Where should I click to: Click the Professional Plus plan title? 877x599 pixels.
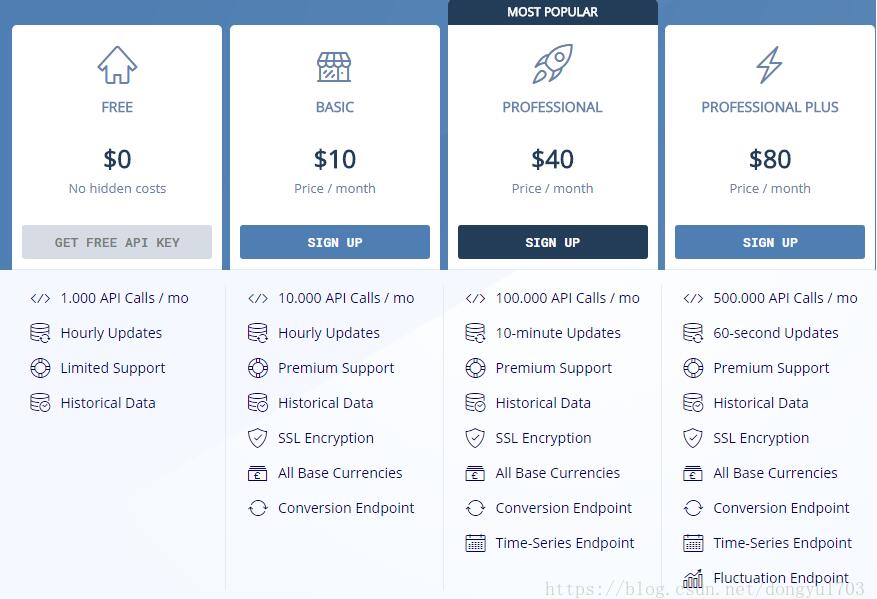770,107
